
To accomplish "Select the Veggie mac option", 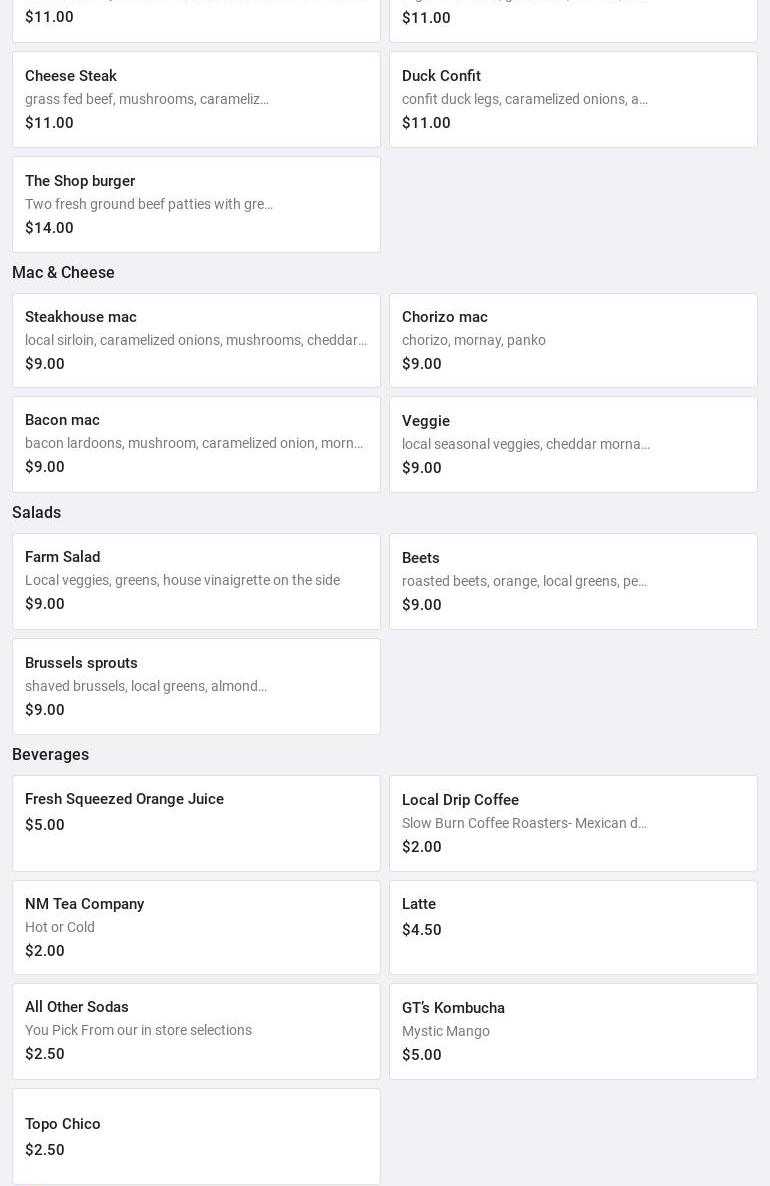I will [573, 444].
